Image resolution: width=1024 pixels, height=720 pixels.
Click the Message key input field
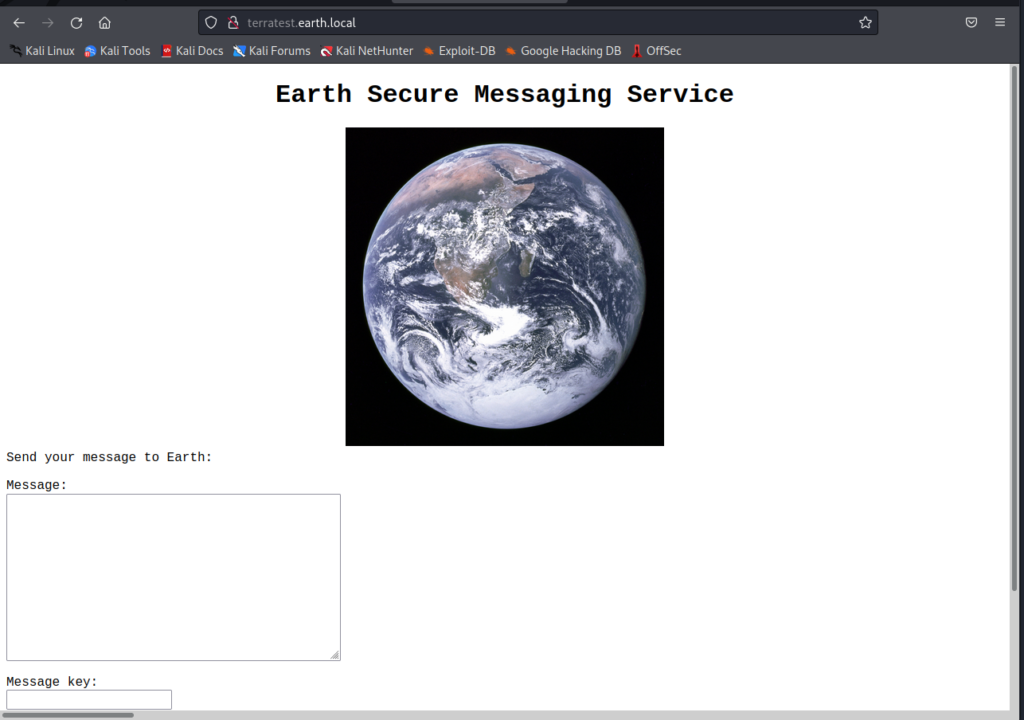(x=89, y=699)
